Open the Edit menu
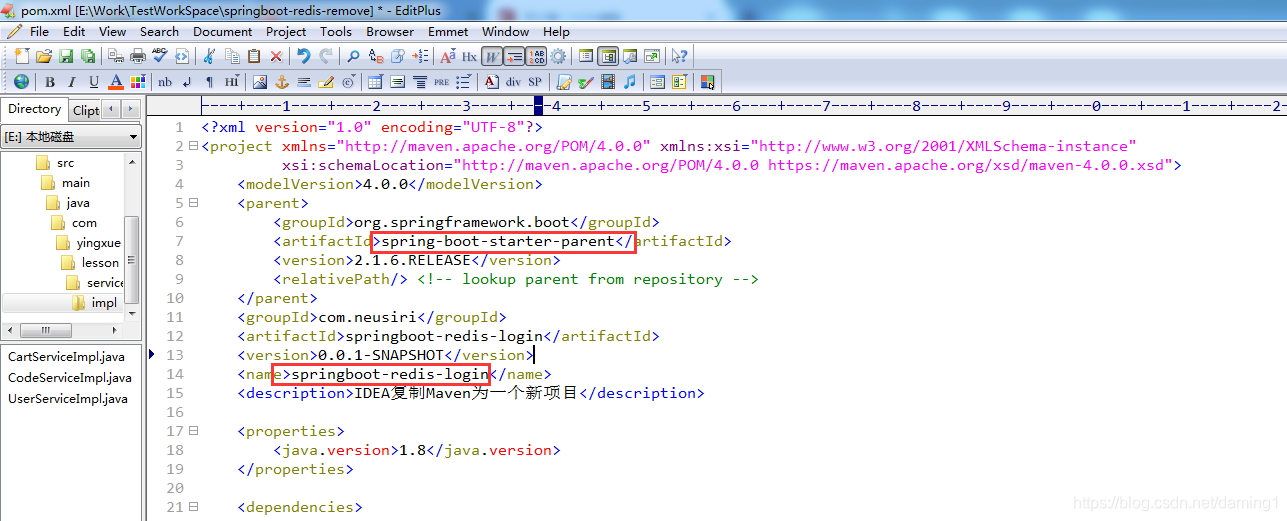 (x=74, y=31)
